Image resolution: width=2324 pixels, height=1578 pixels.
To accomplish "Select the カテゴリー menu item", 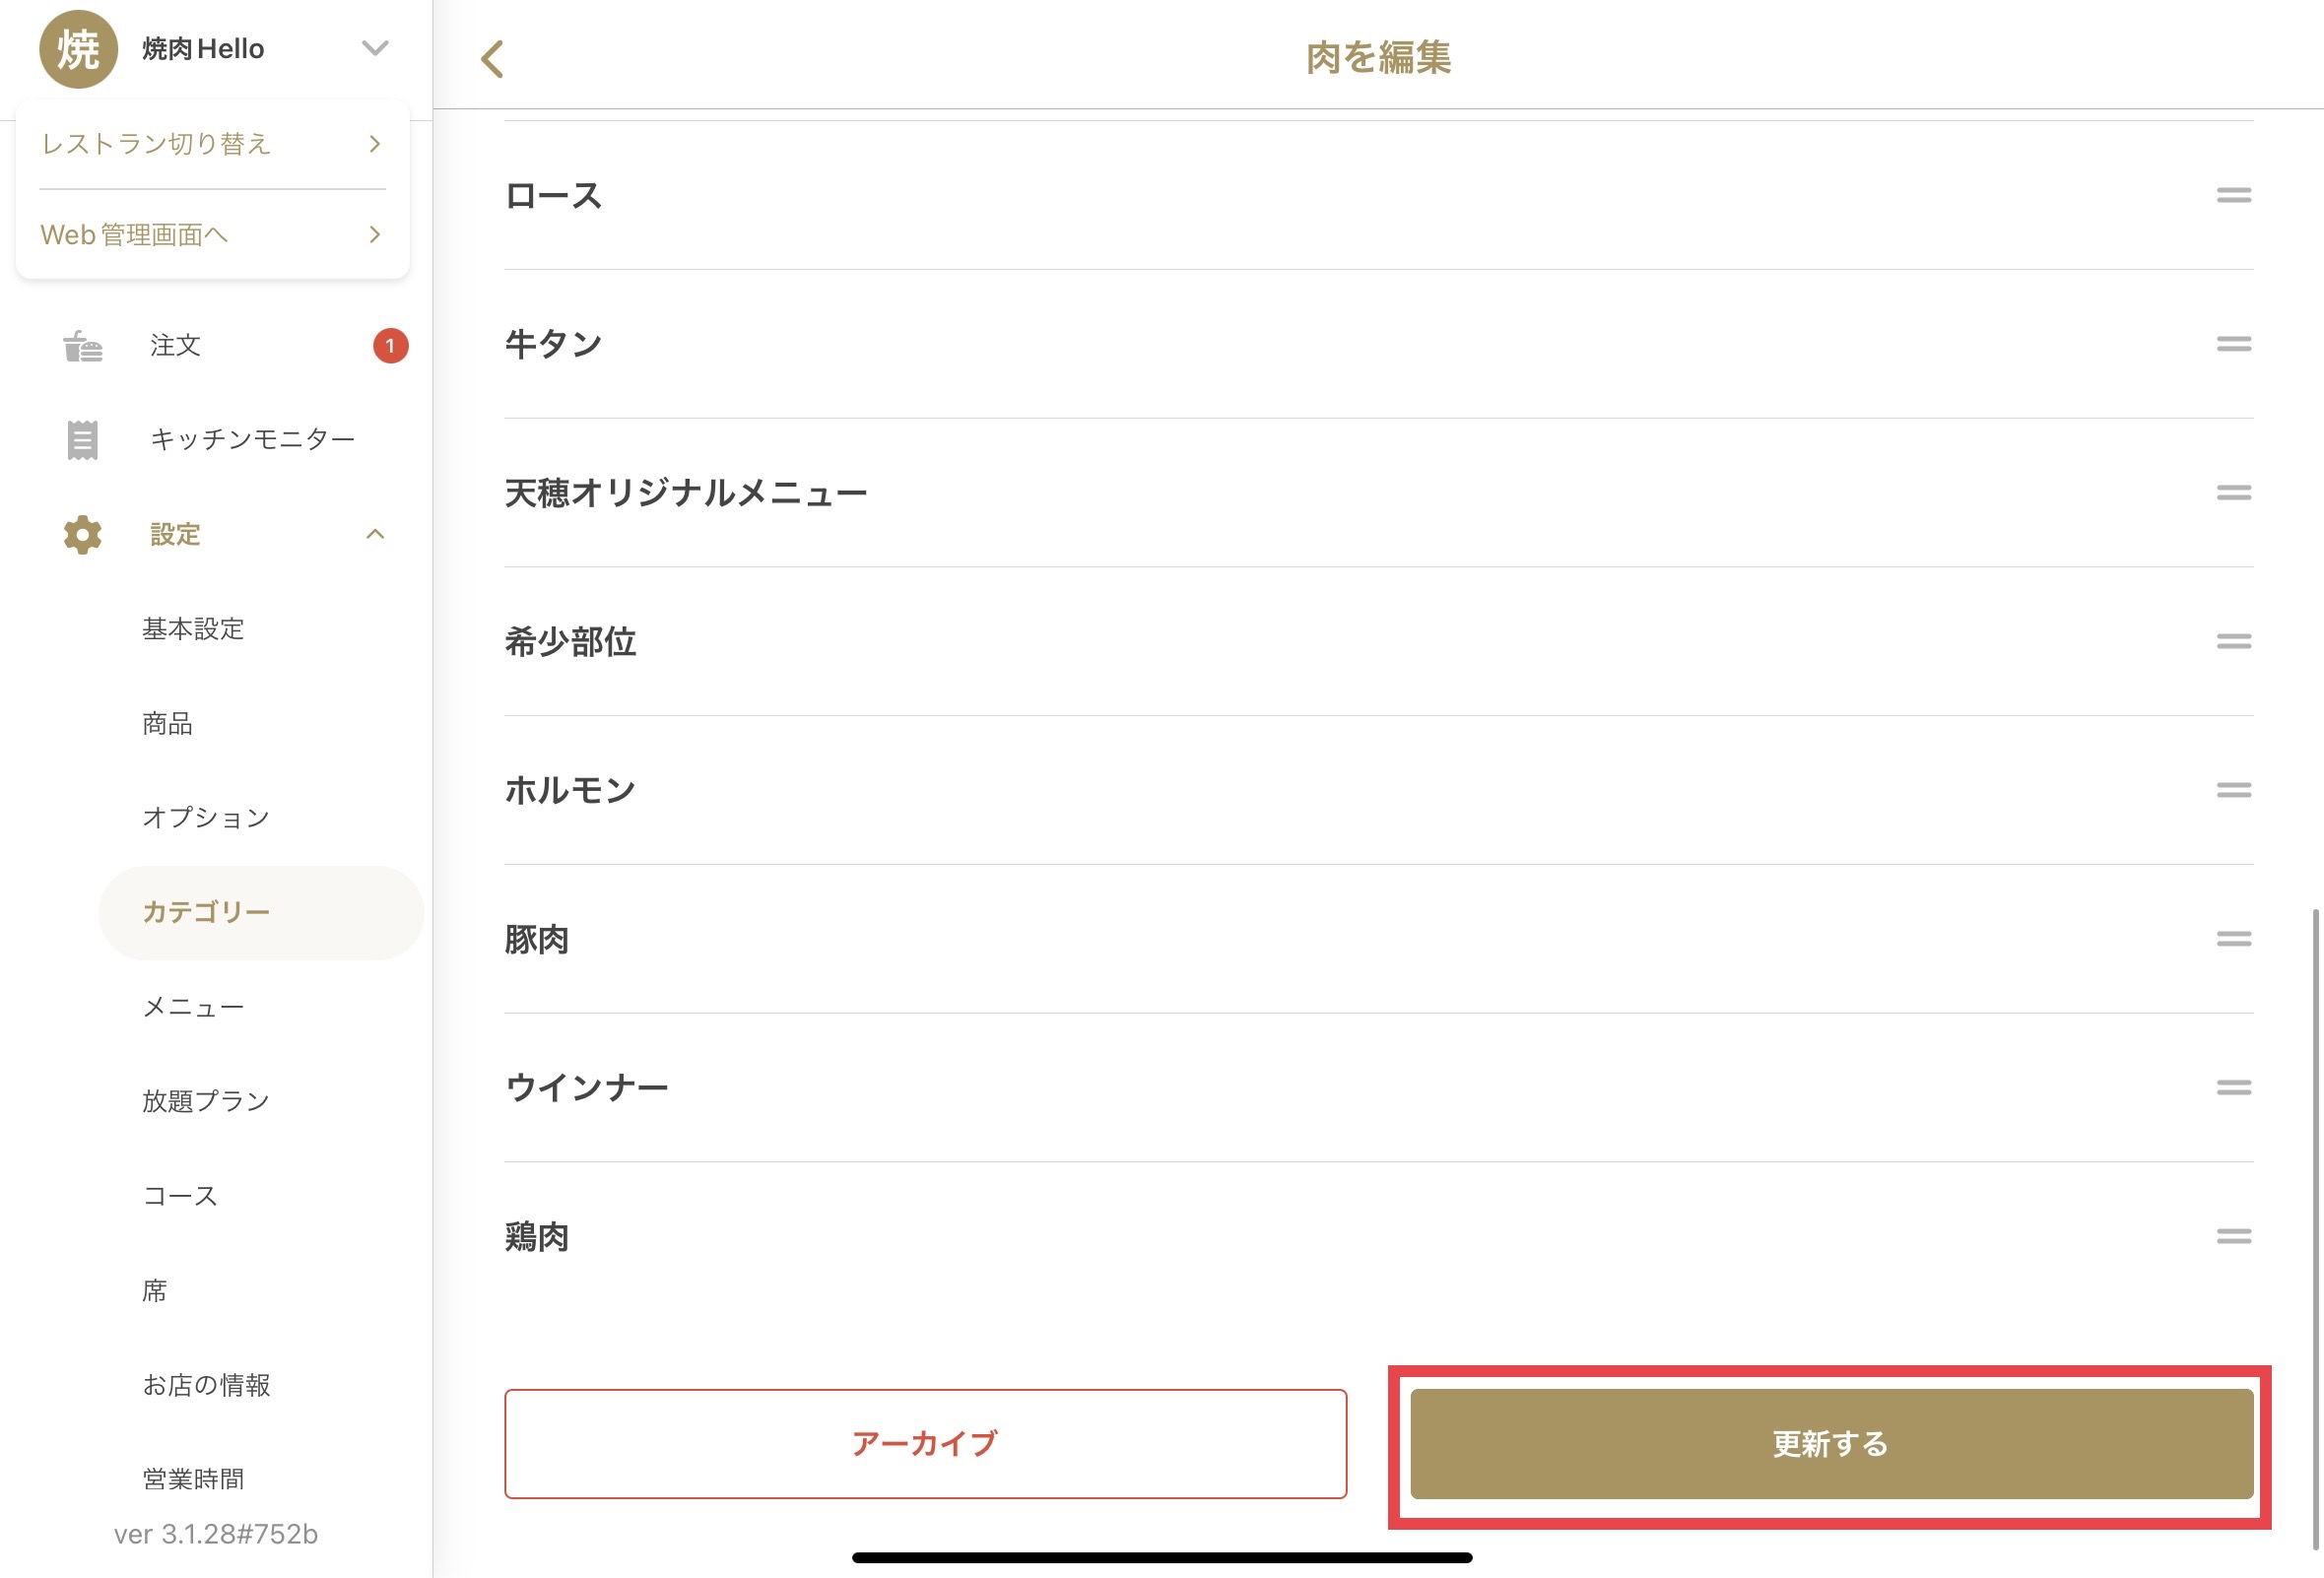I will coord(260,912).
